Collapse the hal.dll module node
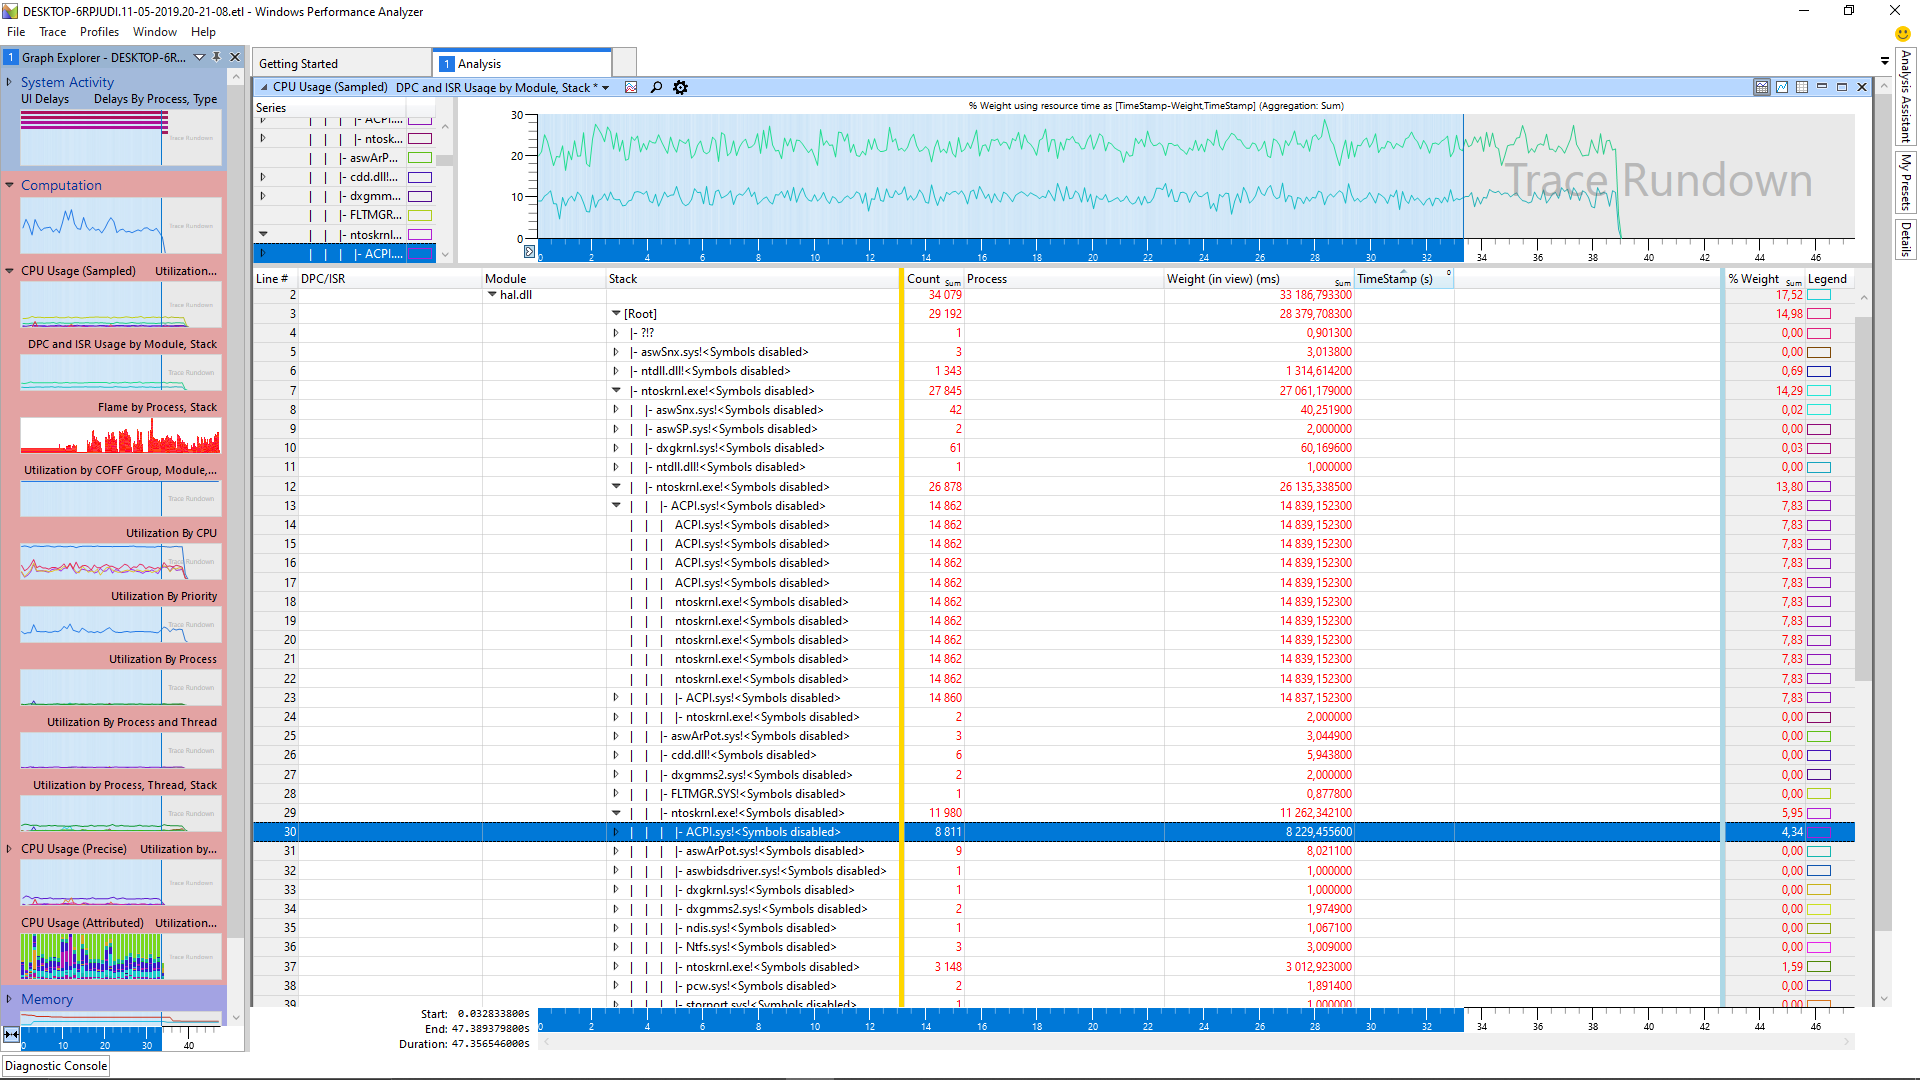 (492, 295)
